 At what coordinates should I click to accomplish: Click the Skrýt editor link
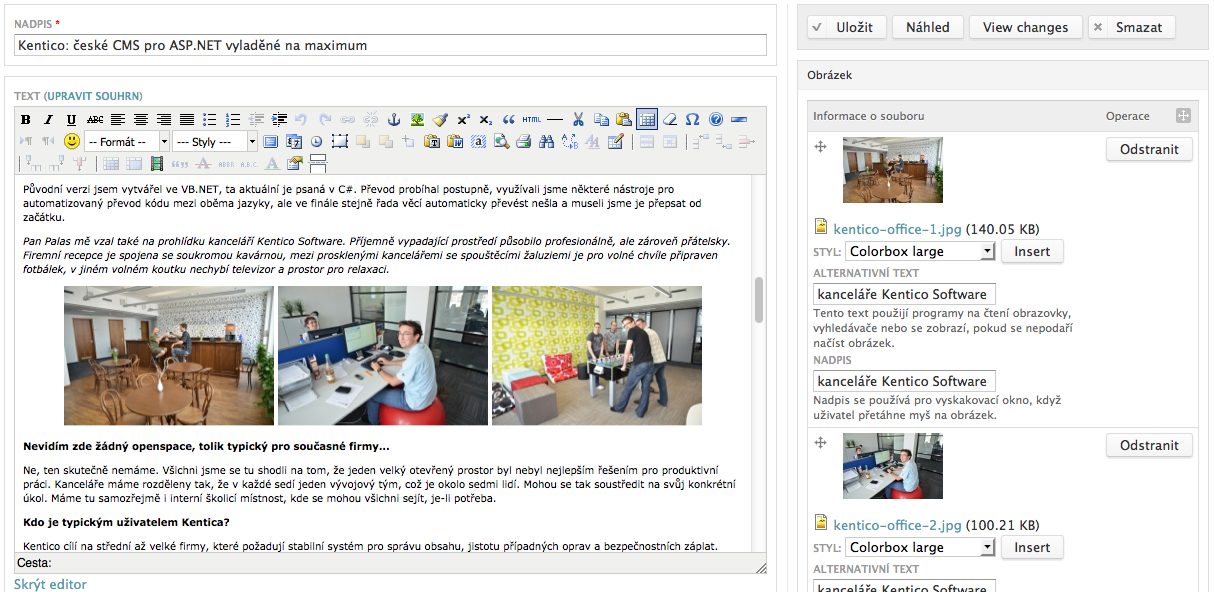coord(50,584)
